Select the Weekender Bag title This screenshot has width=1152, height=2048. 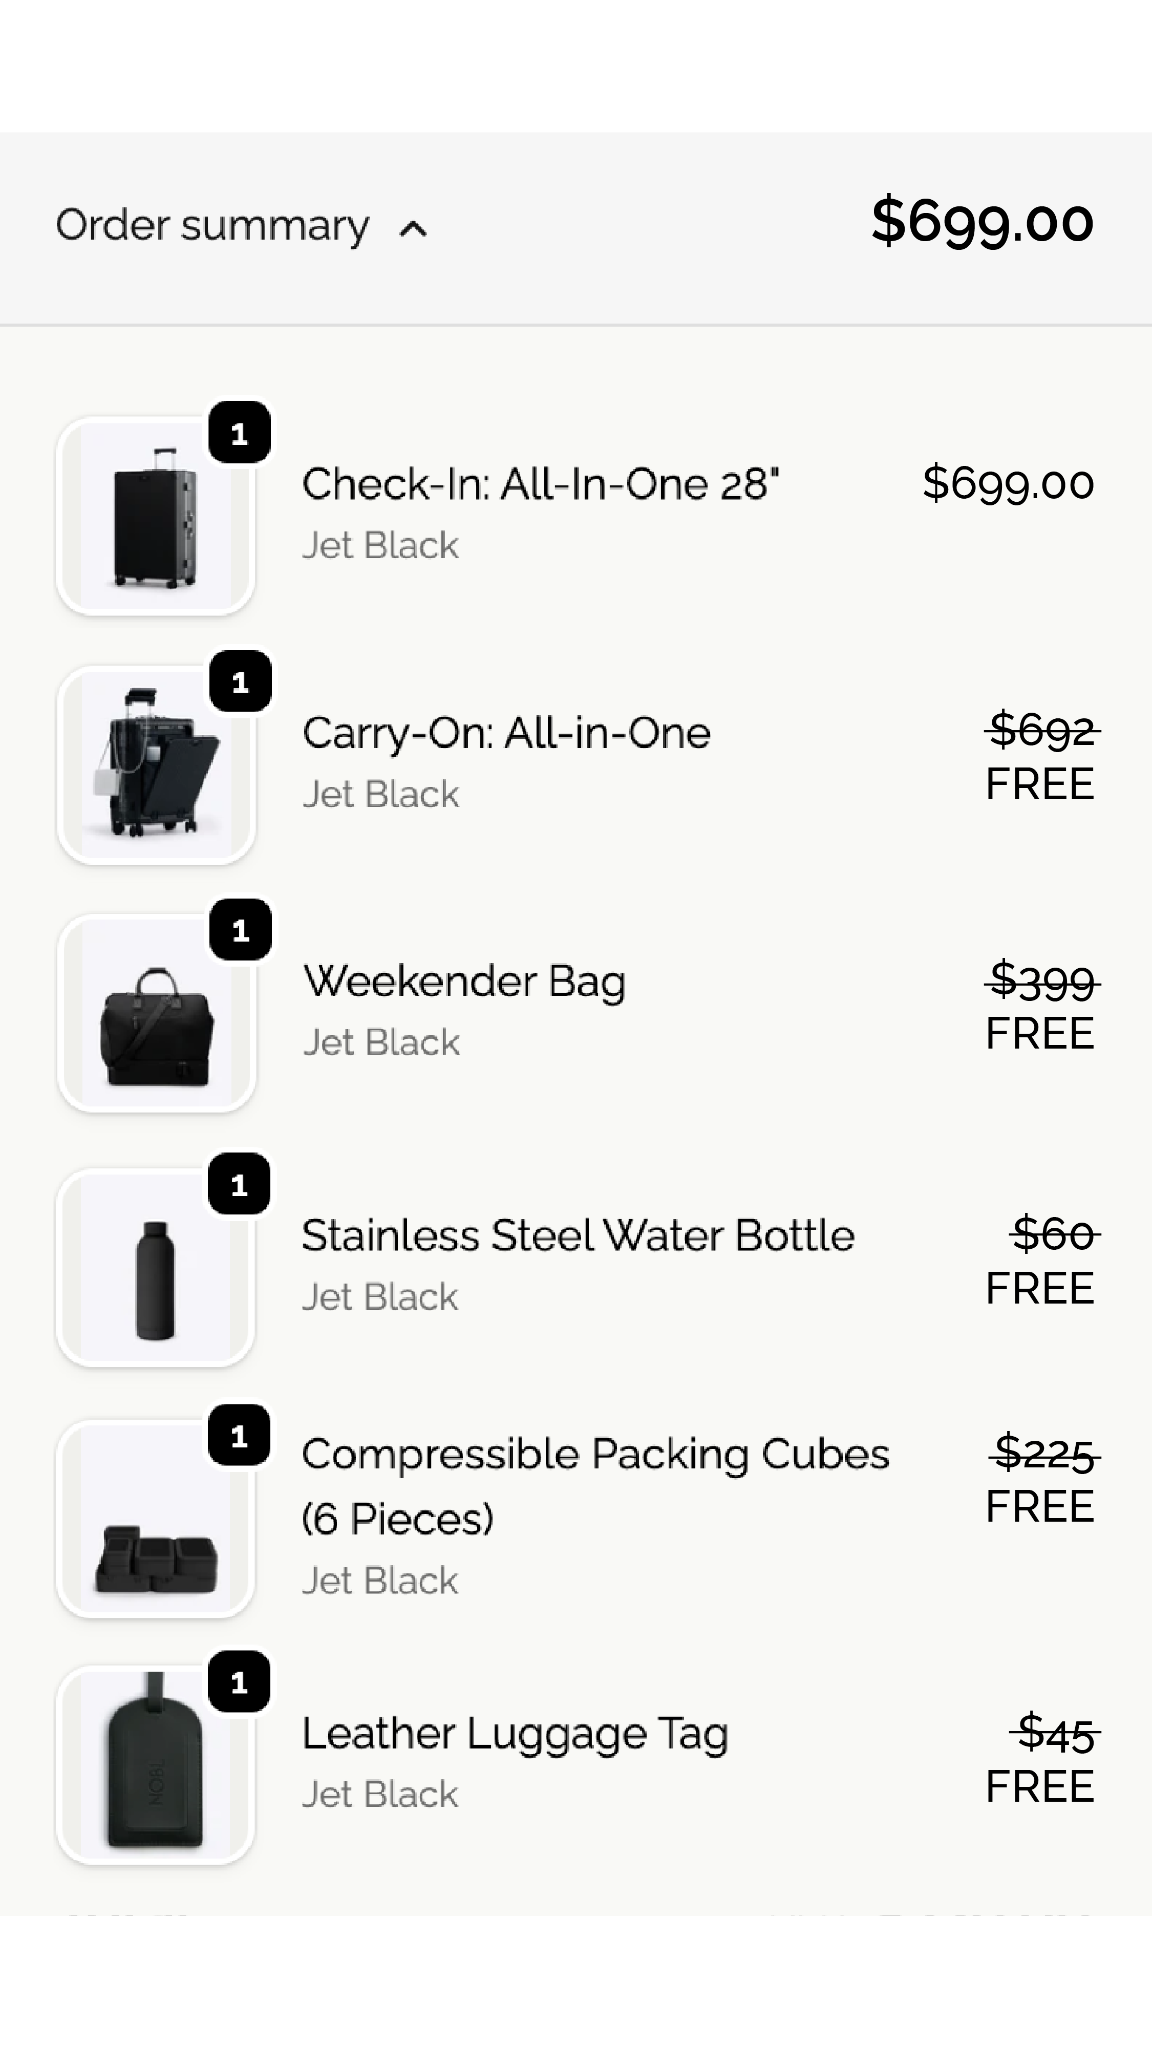[464, 982]
